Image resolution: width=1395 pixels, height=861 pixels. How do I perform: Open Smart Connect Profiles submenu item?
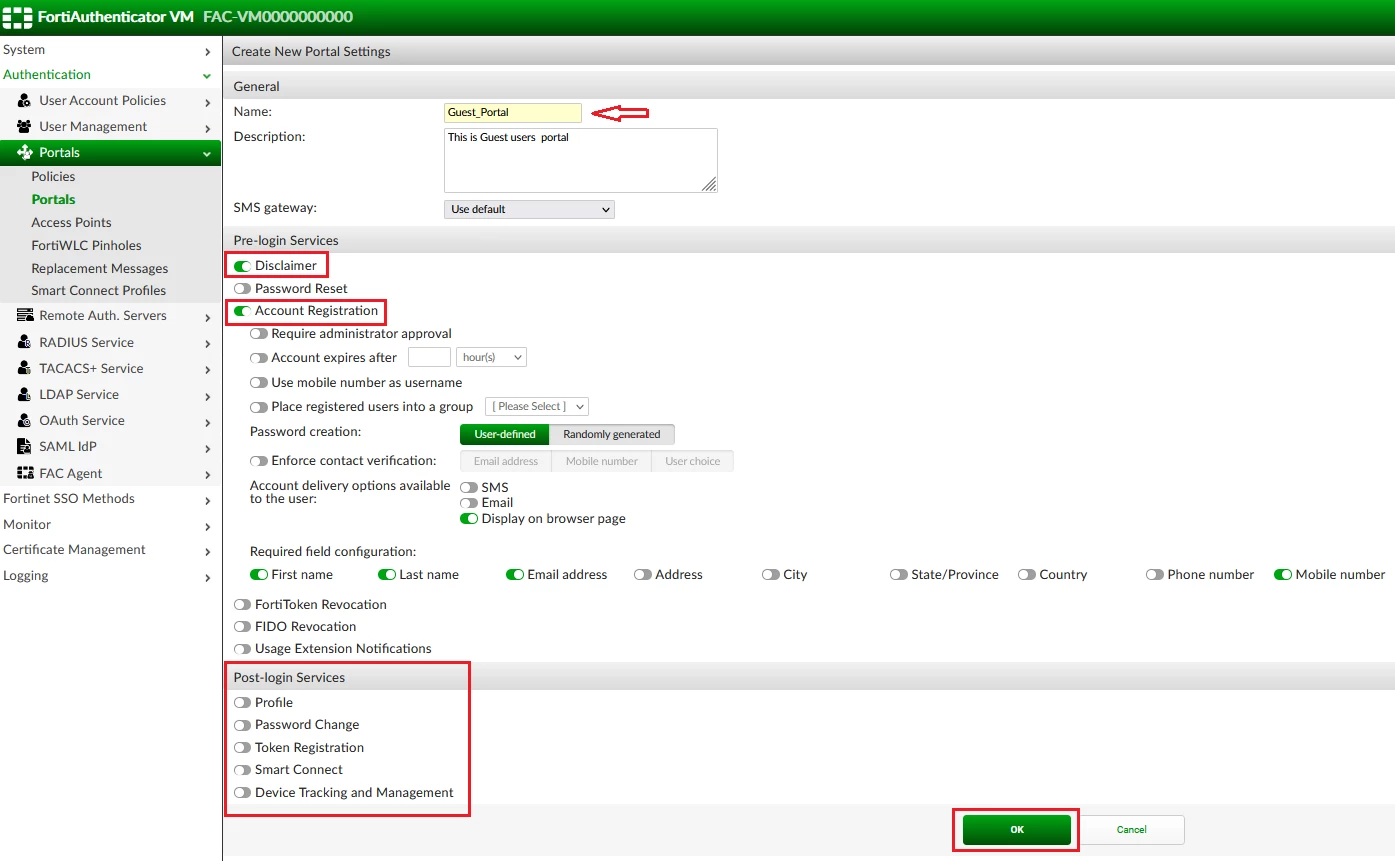point(99,291)
